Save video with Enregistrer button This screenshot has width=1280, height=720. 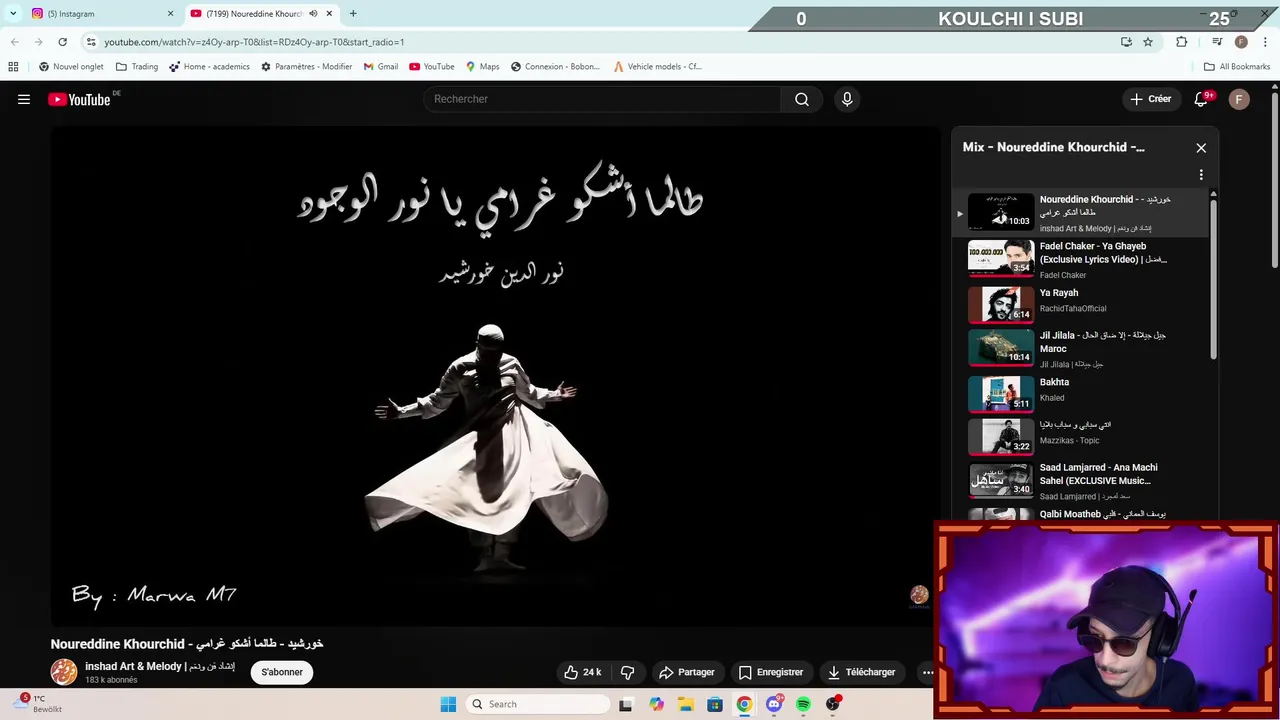(771, 672)
